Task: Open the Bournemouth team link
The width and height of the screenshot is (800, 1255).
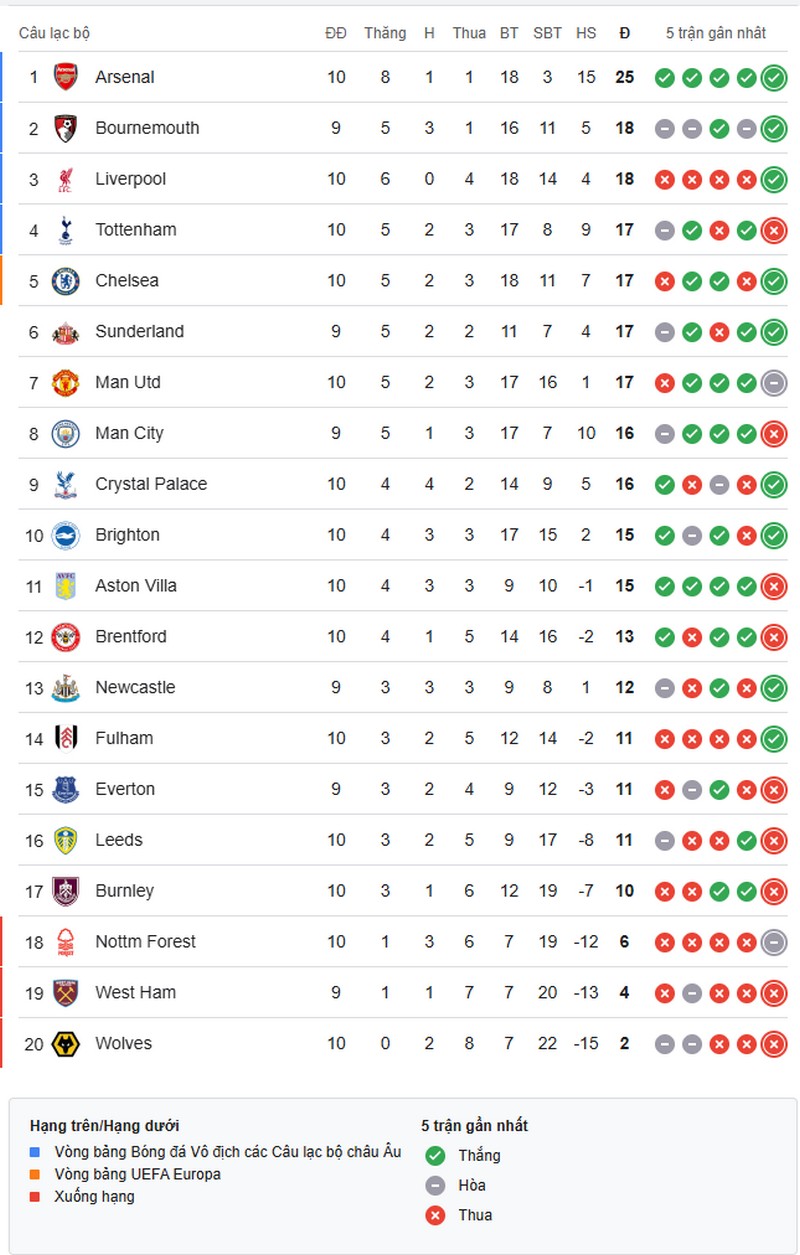Action: 147,128
